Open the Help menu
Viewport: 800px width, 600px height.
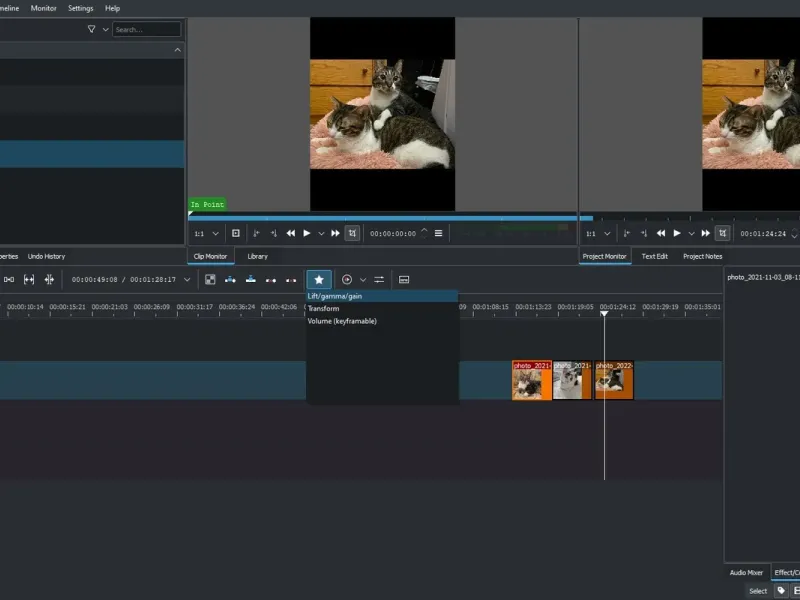112,8
